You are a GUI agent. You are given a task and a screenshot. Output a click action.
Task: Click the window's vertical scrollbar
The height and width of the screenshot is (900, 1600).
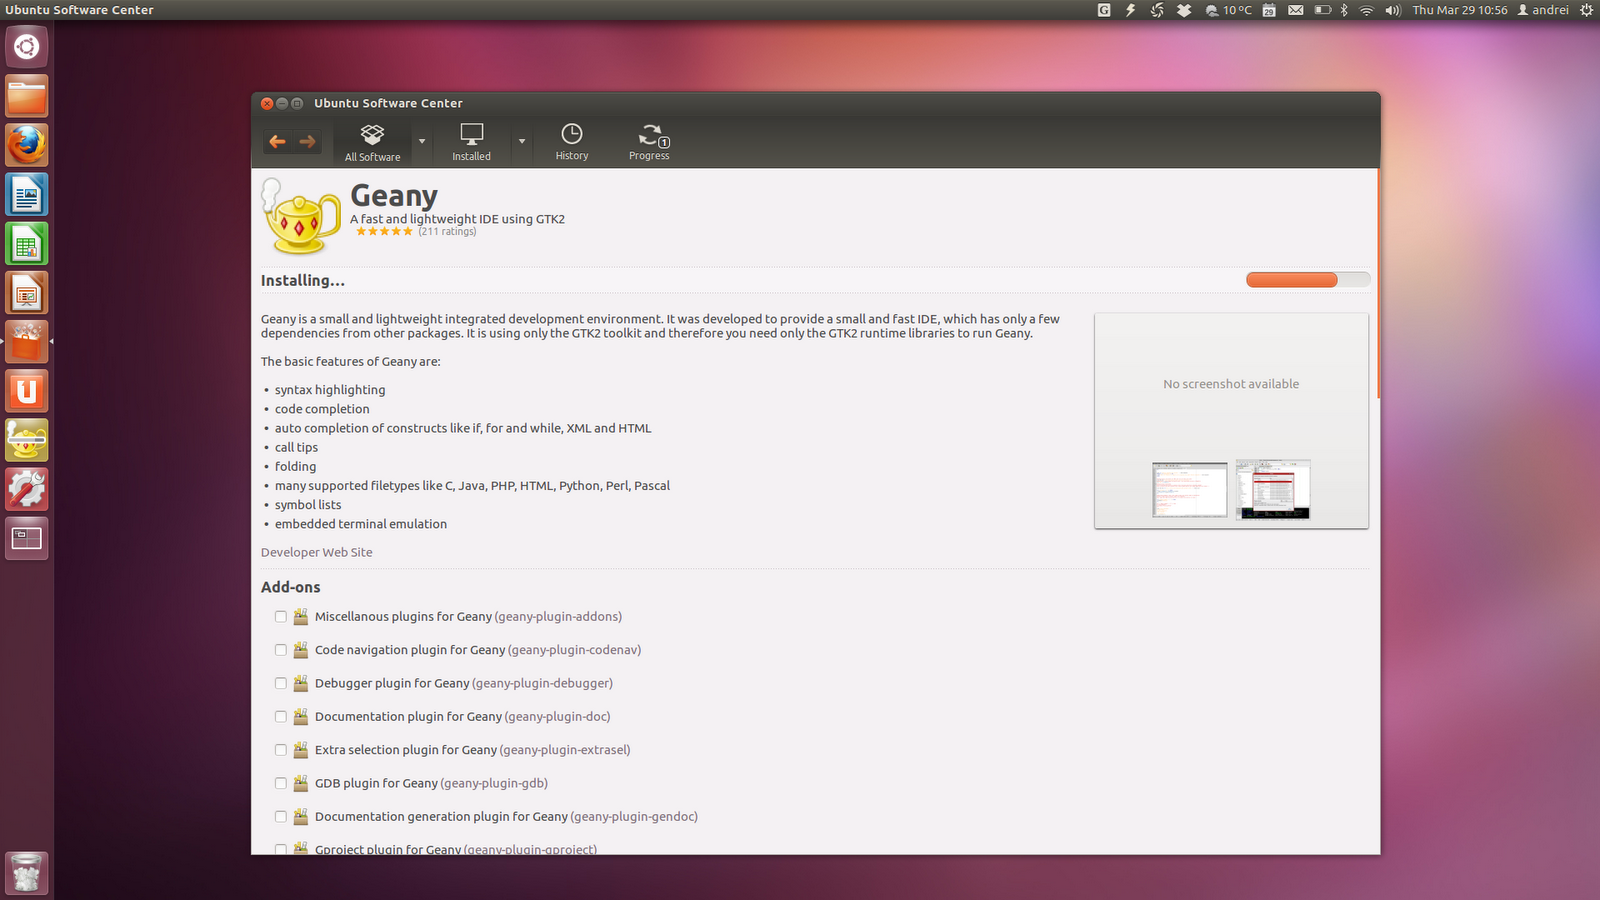(x=1378, y=284)
